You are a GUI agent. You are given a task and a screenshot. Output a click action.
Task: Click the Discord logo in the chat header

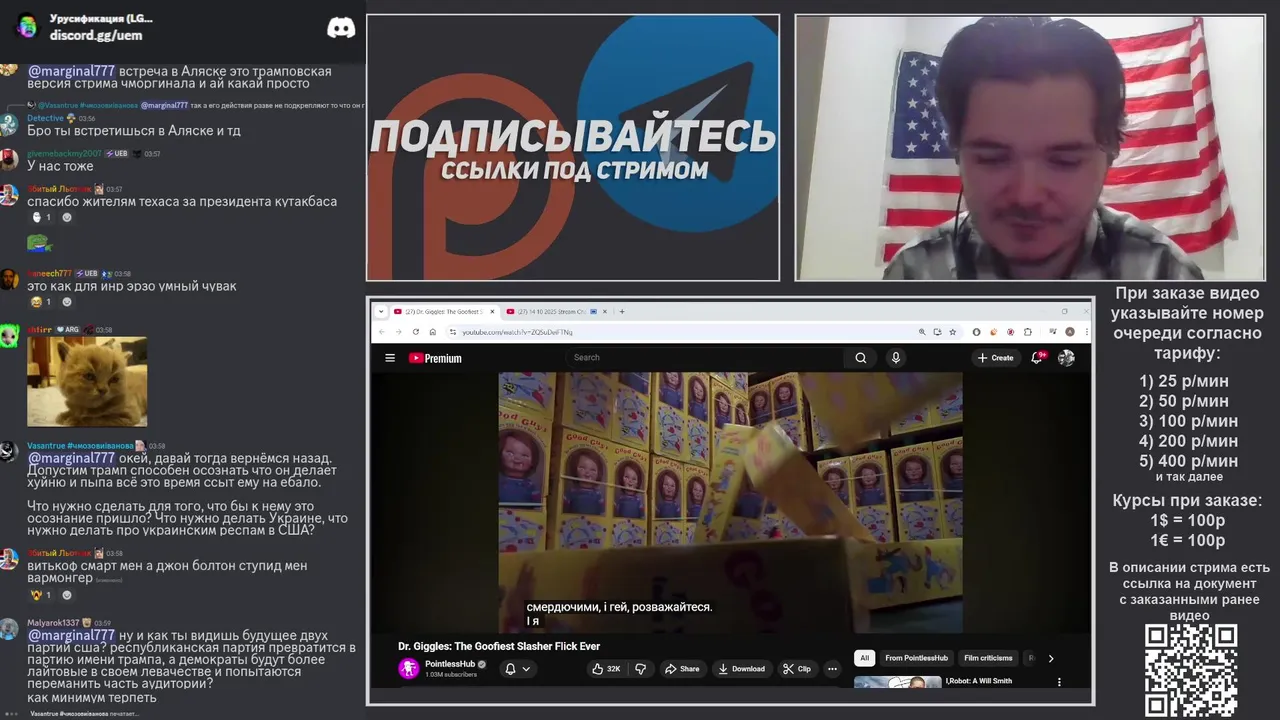pyautogui.click(x=341, y=27)
